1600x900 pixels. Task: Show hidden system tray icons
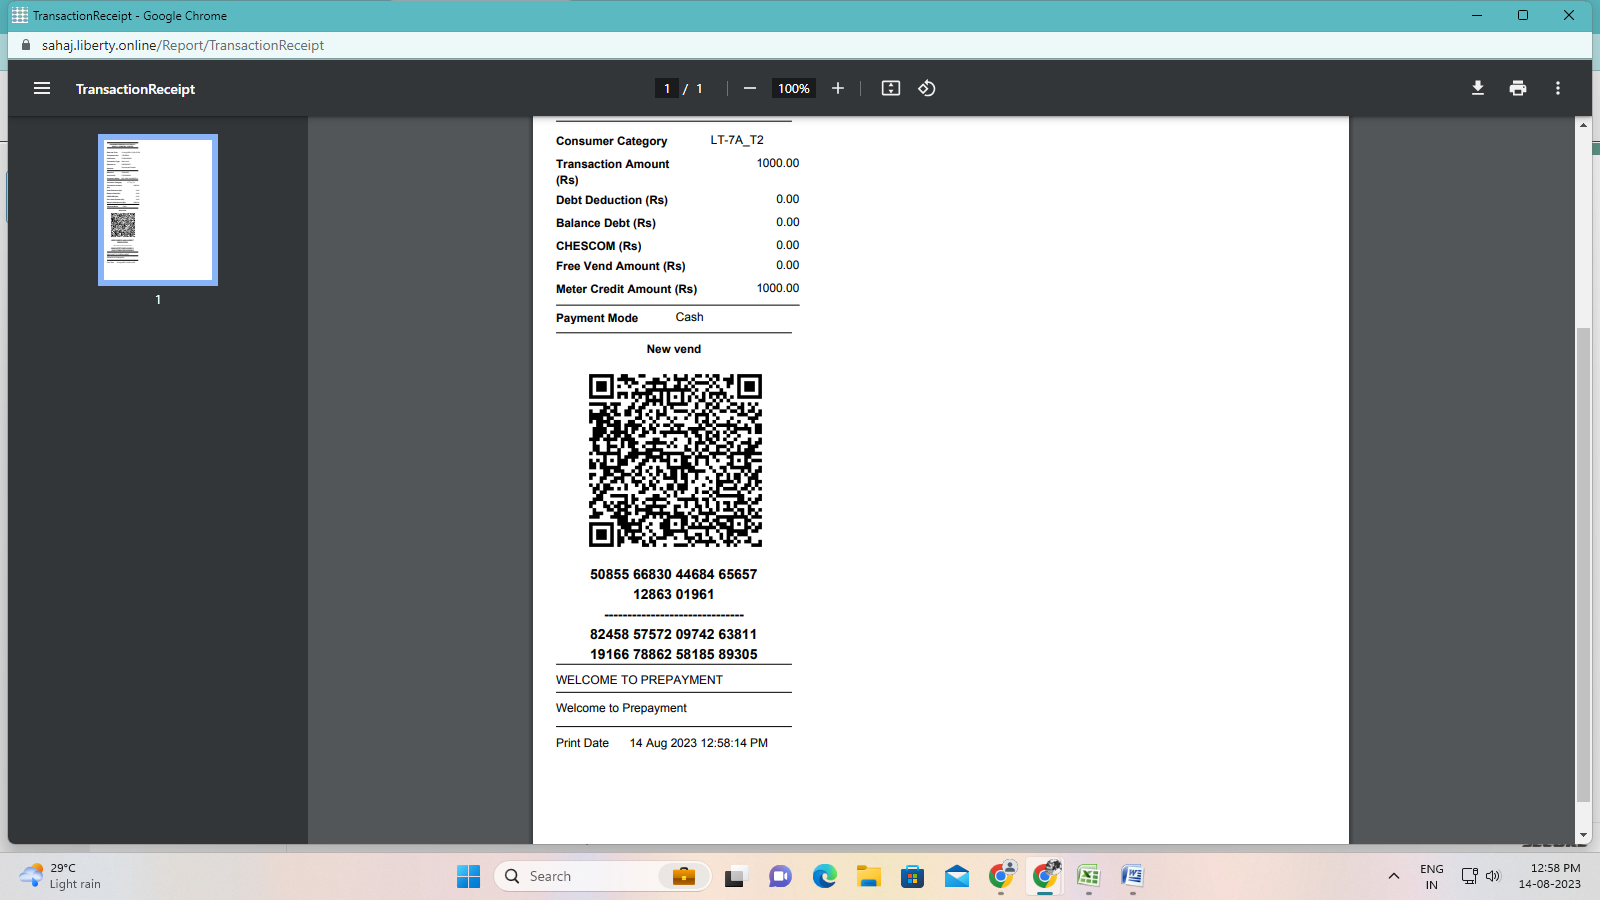[x=1393, y=876]
